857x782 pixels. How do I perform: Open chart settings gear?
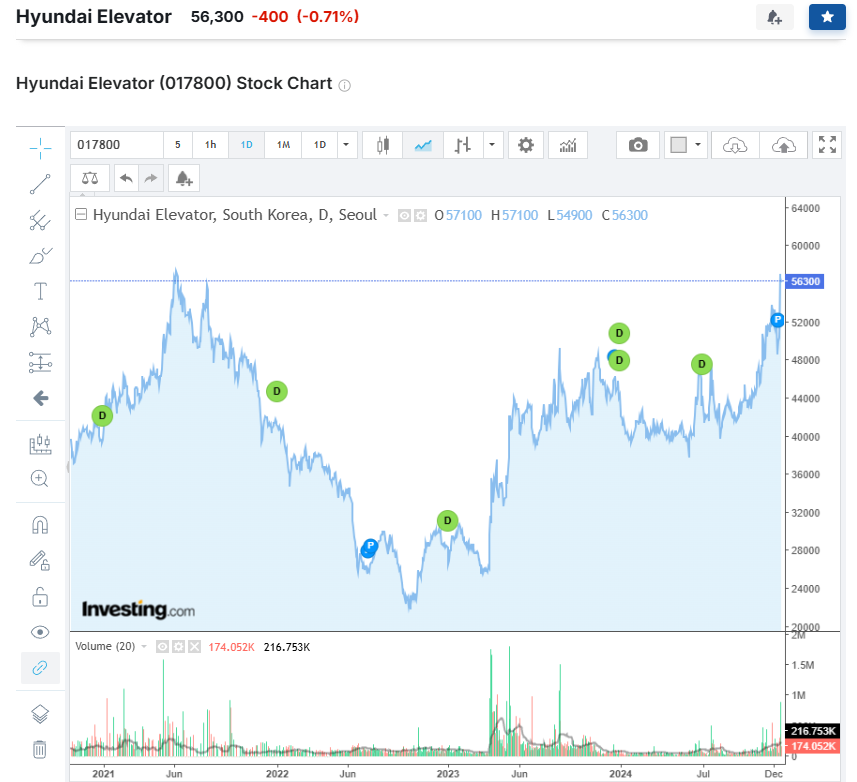(526, 145)
